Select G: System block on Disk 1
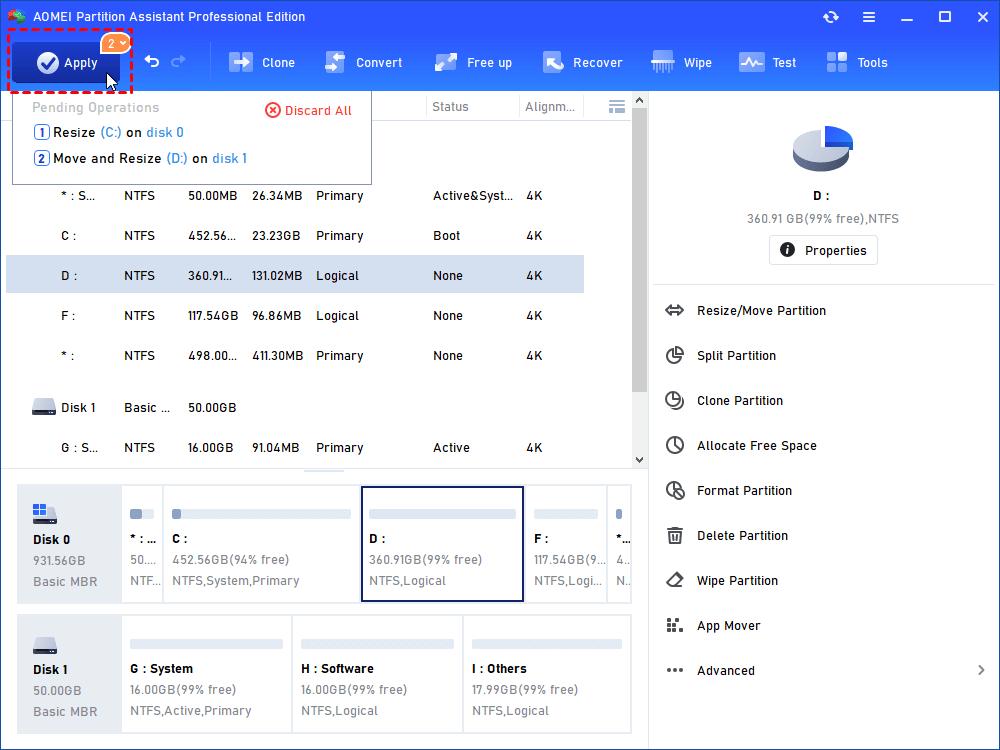Image resolution: width=1000 pixels, height=750 pixels. [x=206, y=673]
